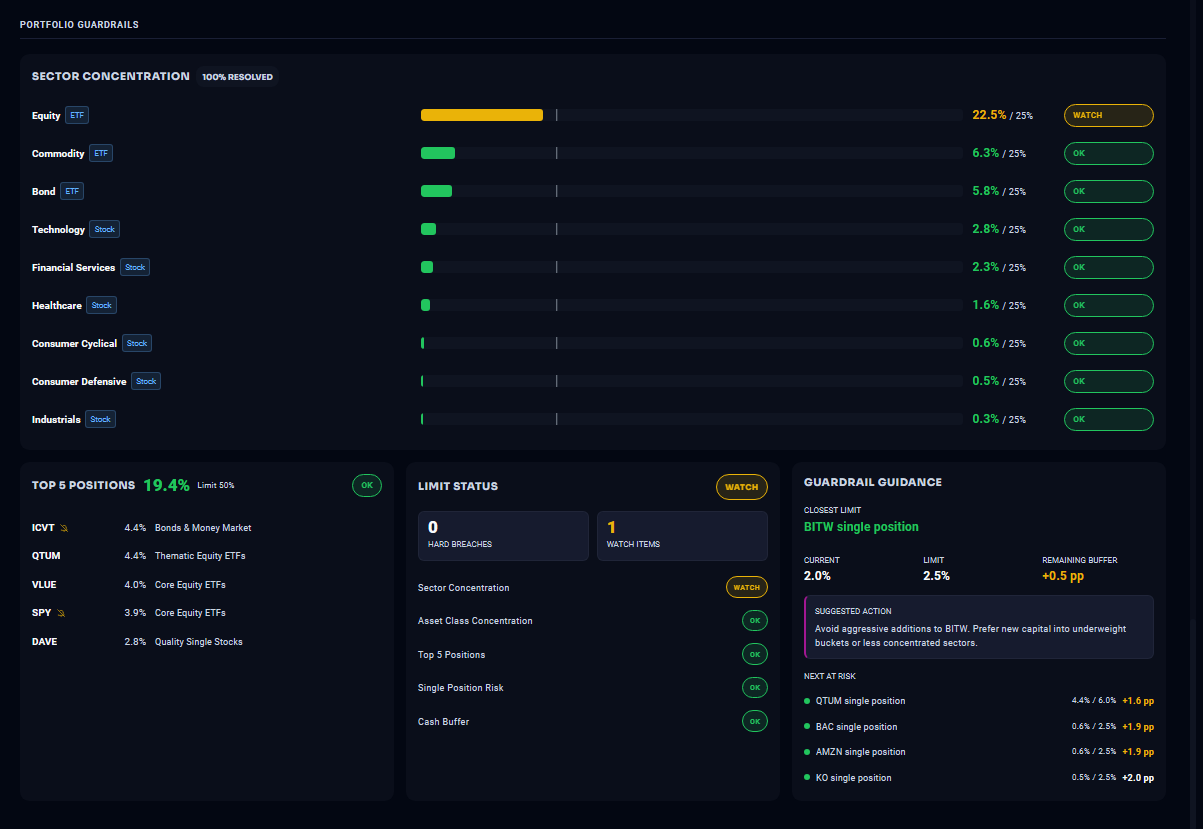Click the Bonds & Money Market label

click(203, 528)
